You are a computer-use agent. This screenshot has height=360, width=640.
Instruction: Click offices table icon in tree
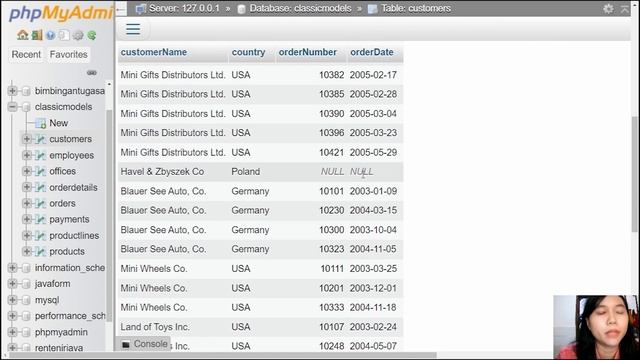[40, 171]
